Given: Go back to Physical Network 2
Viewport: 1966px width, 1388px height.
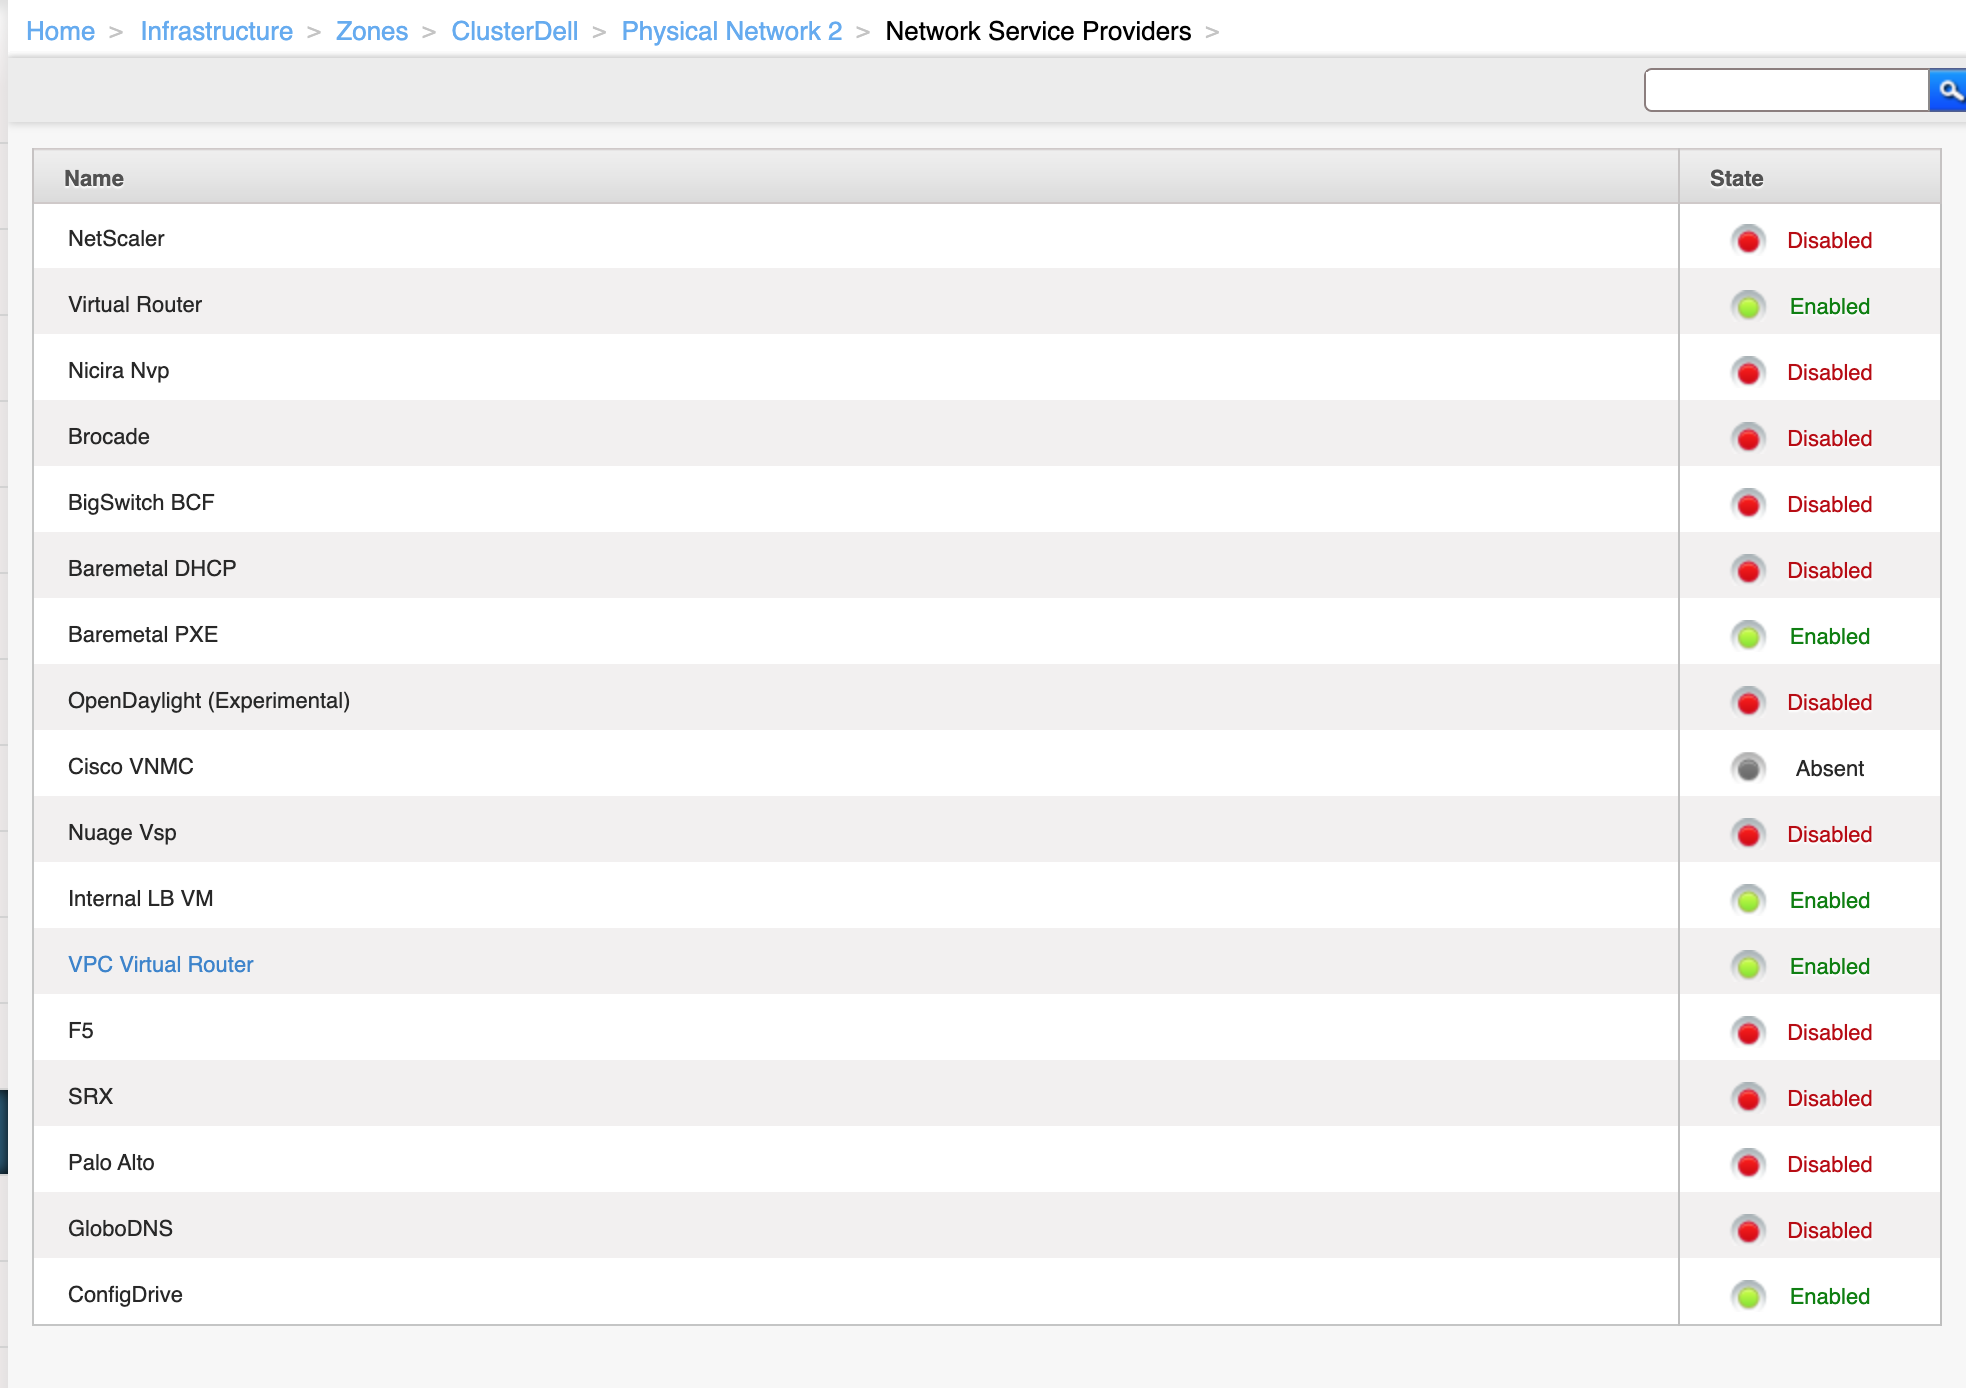Looking at the screenshot, I should coord(731,31).
